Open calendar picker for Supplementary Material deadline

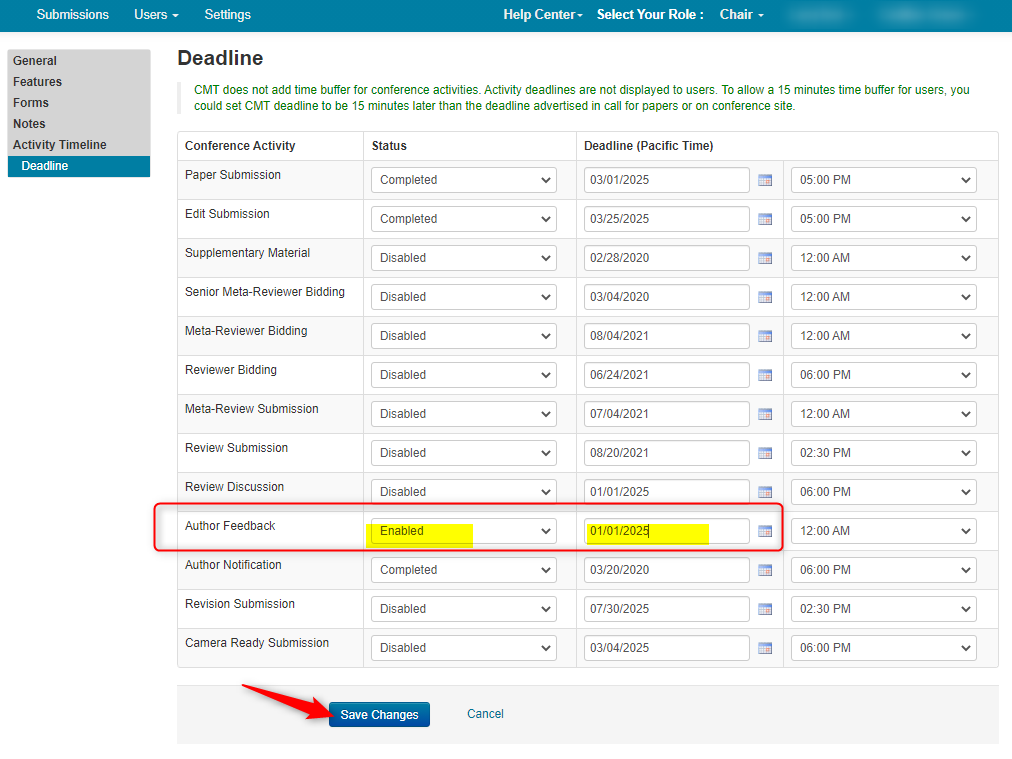pos(765,258)
